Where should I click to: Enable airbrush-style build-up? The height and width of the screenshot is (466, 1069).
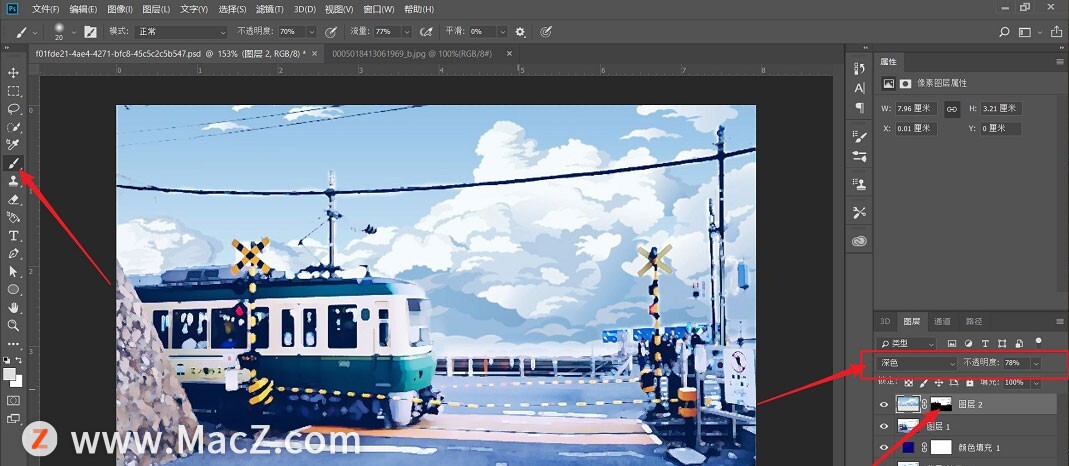(x=427, y=31)
